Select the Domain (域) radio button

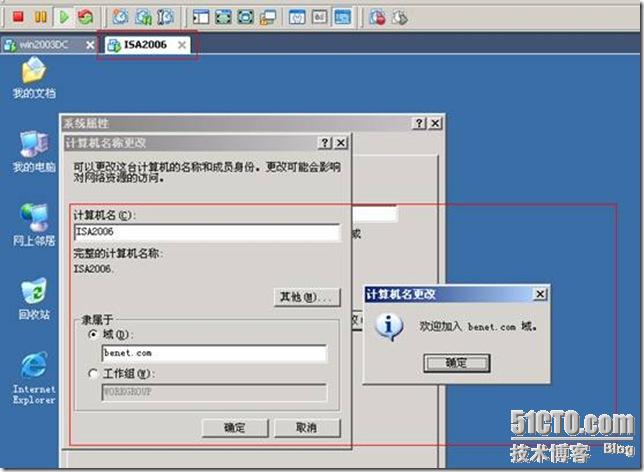[x=93, y=335]
